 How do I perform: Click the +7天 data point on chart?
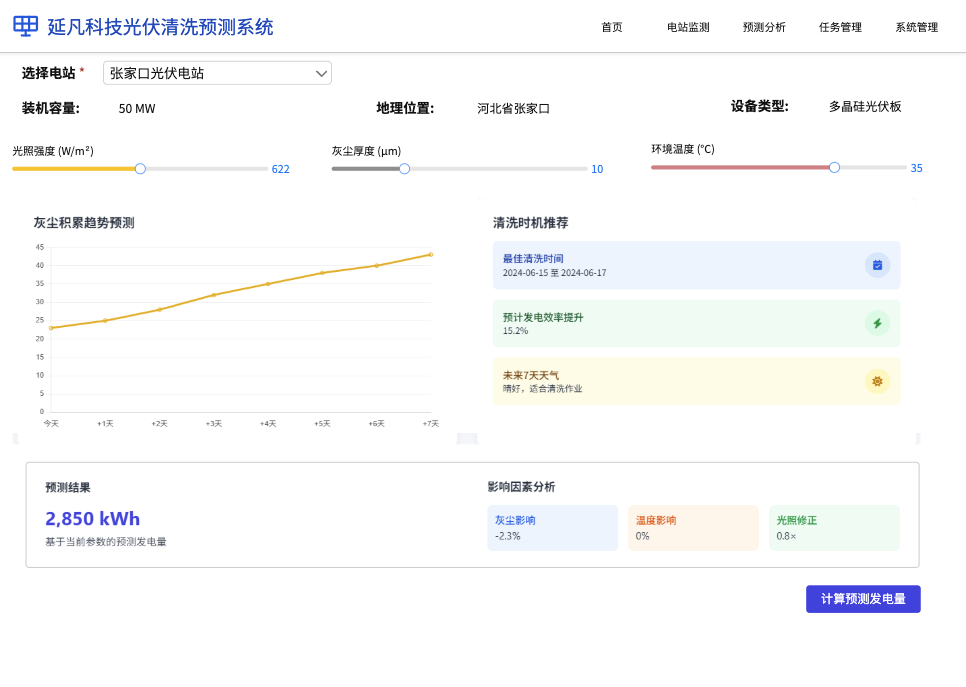[x=431, y=254]
